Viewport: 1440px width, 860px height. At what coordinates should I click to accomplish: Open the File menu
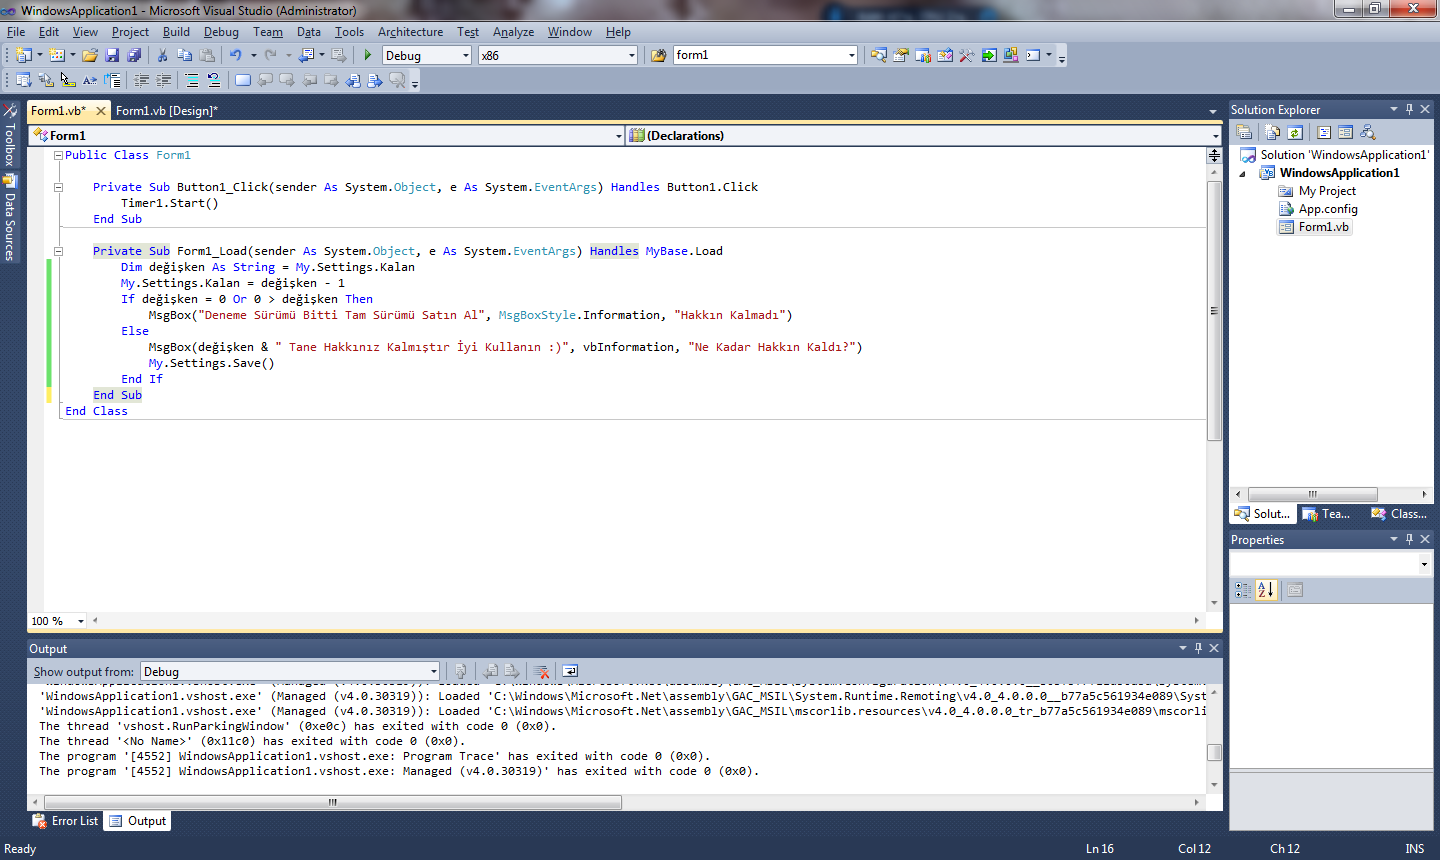16,32
